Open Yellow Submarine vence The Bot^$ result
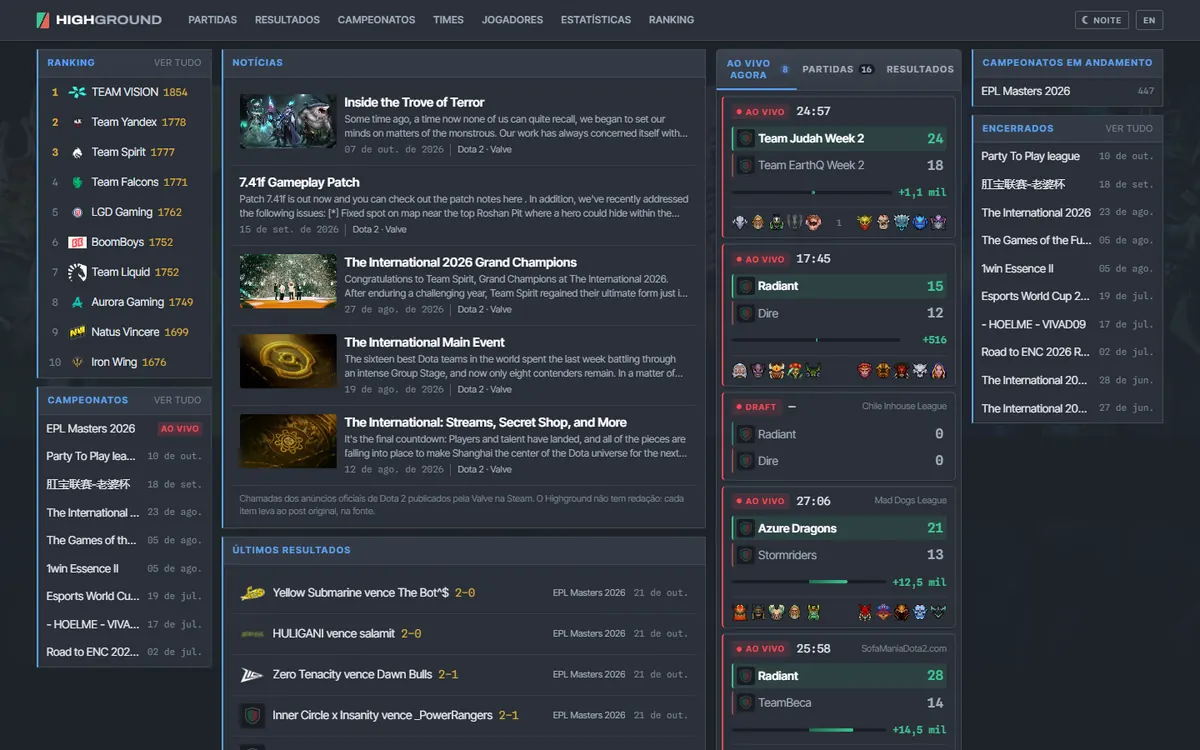Screen dimensions: 1200x750 [x=464, y=593]
